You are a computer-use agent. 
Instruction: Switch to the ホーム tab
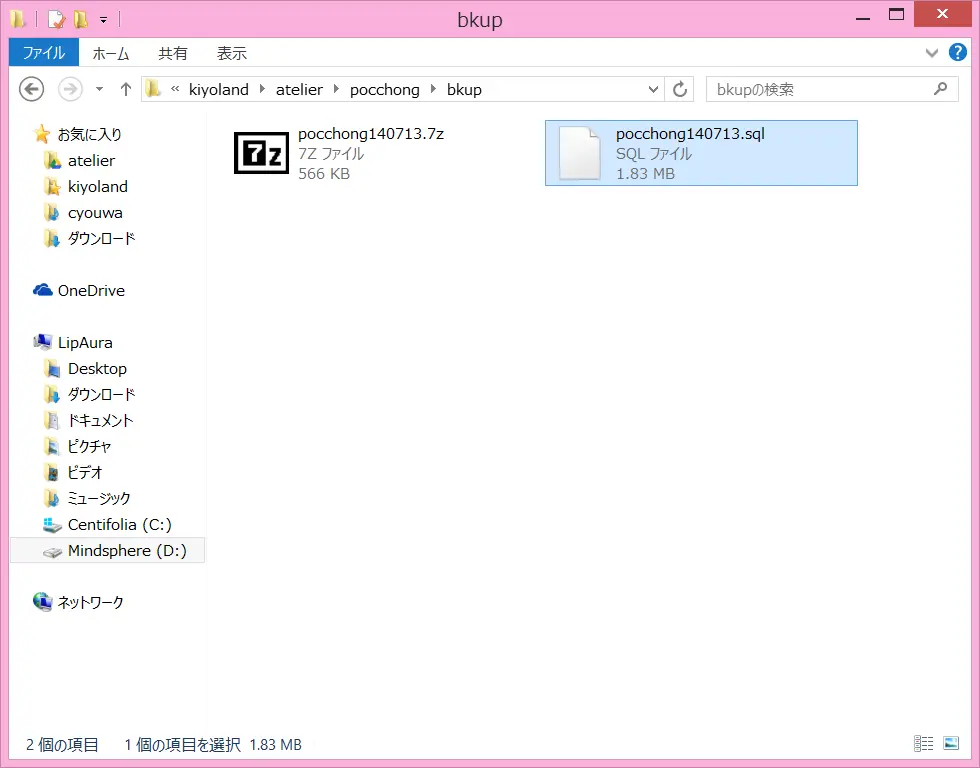click(111, 53)
